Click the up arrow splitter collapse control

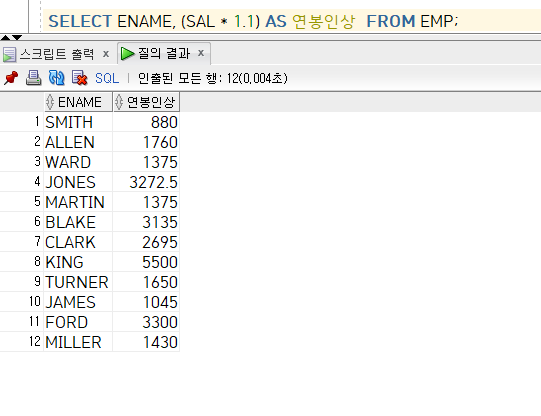(6, 37)
